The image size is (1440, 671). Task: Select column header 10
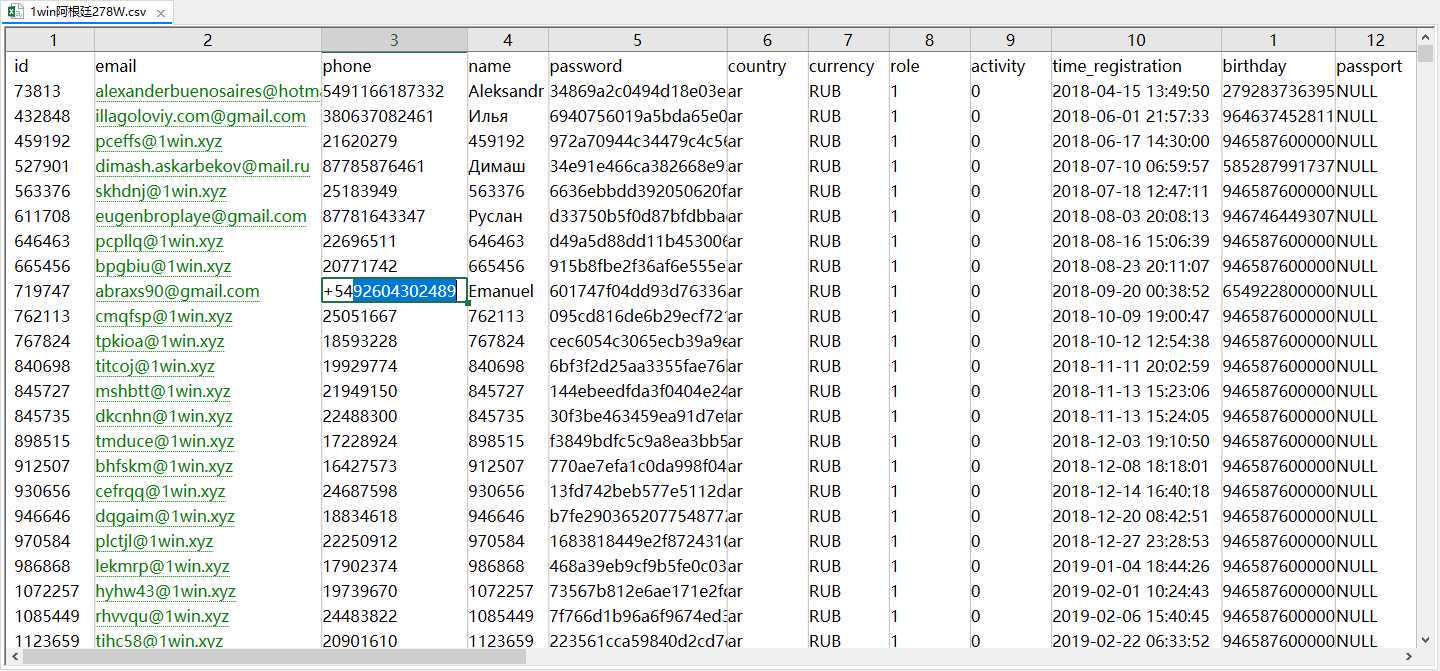pos(1136,40)
